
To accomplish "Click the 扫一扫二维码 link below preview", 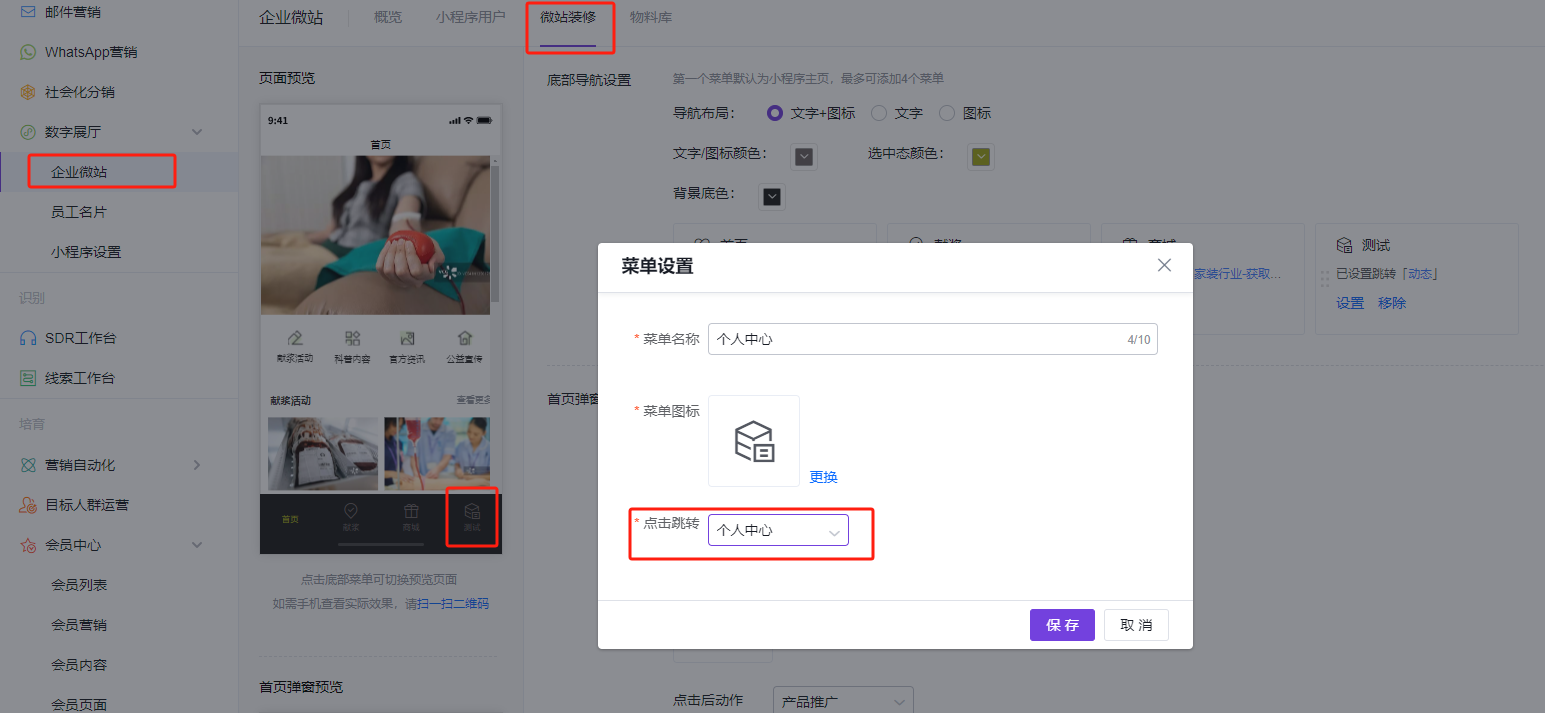I will pyautogui.click(x=454, y=603).
